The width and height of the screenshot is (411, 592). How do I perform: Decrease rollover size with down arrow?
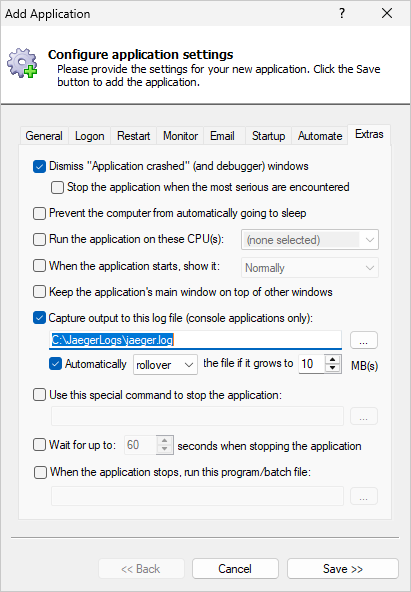click(x=332, y=368)
